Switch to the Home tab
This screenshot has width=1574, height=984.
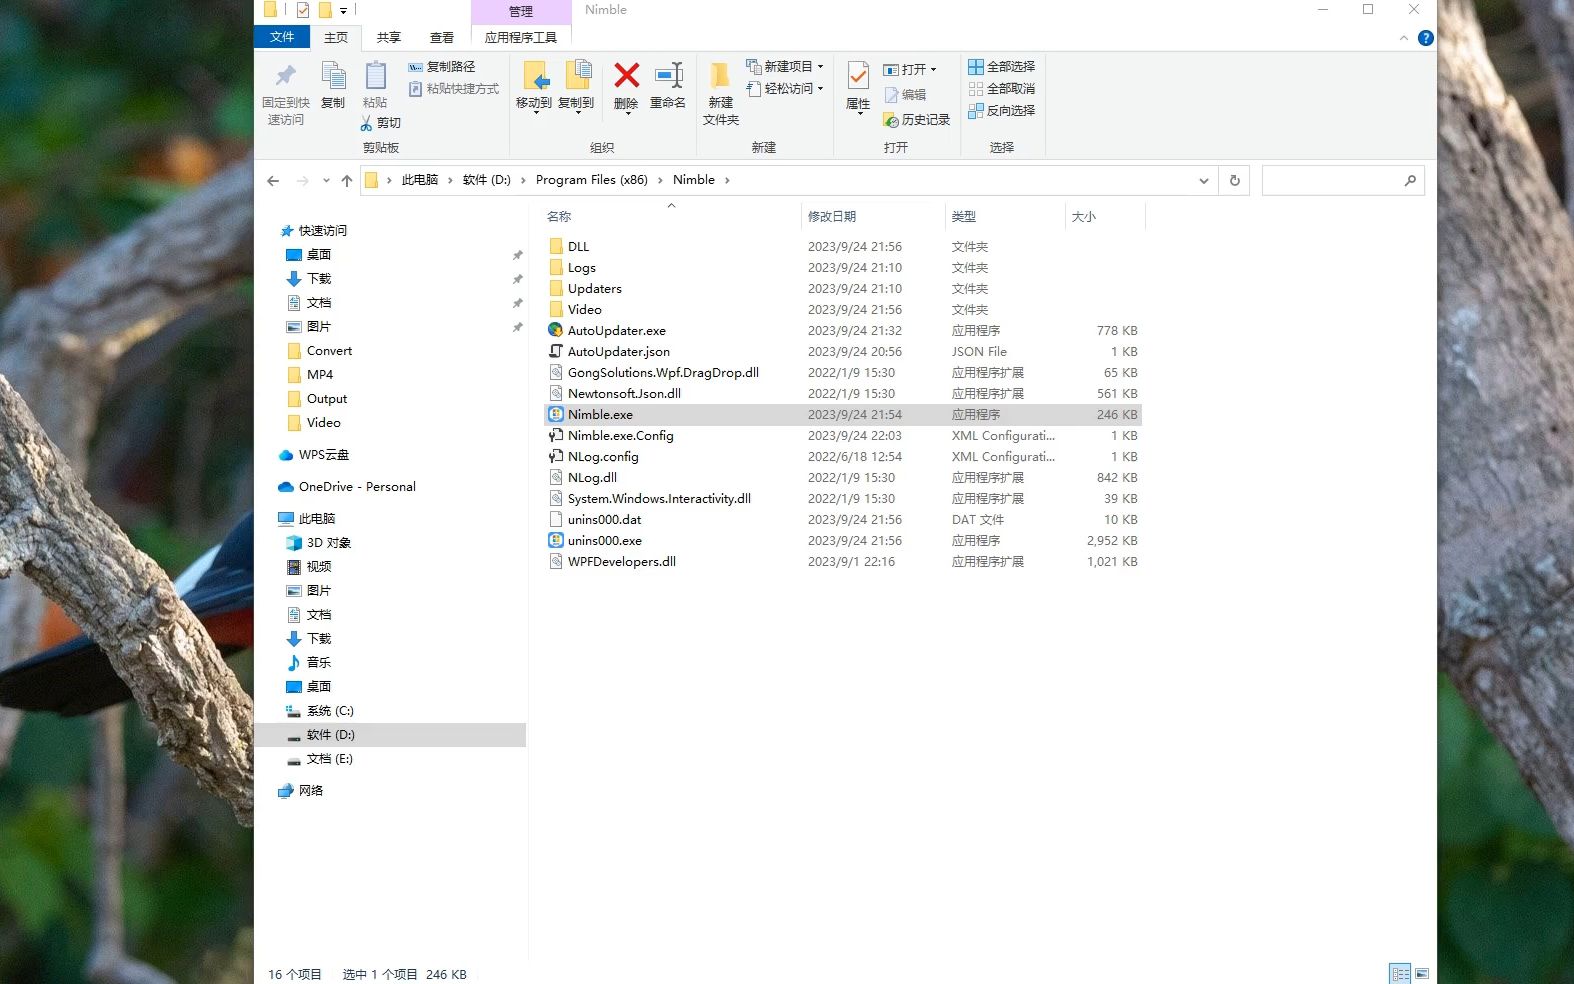click(x=336, y=37)
